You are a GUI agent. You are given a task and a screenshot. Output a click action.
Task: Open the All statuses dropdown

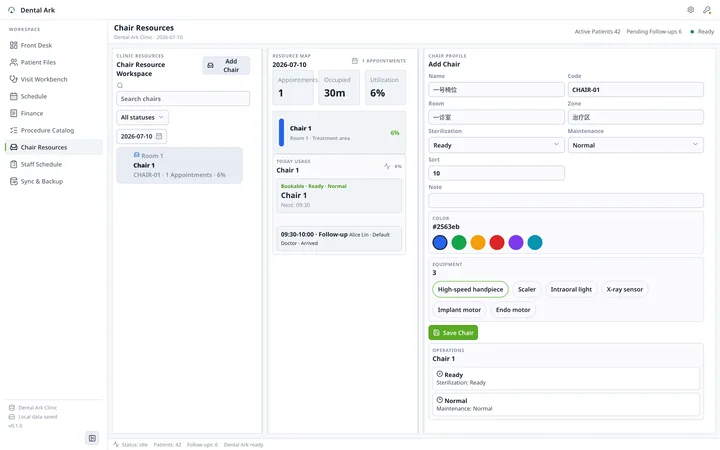[142, 118]
